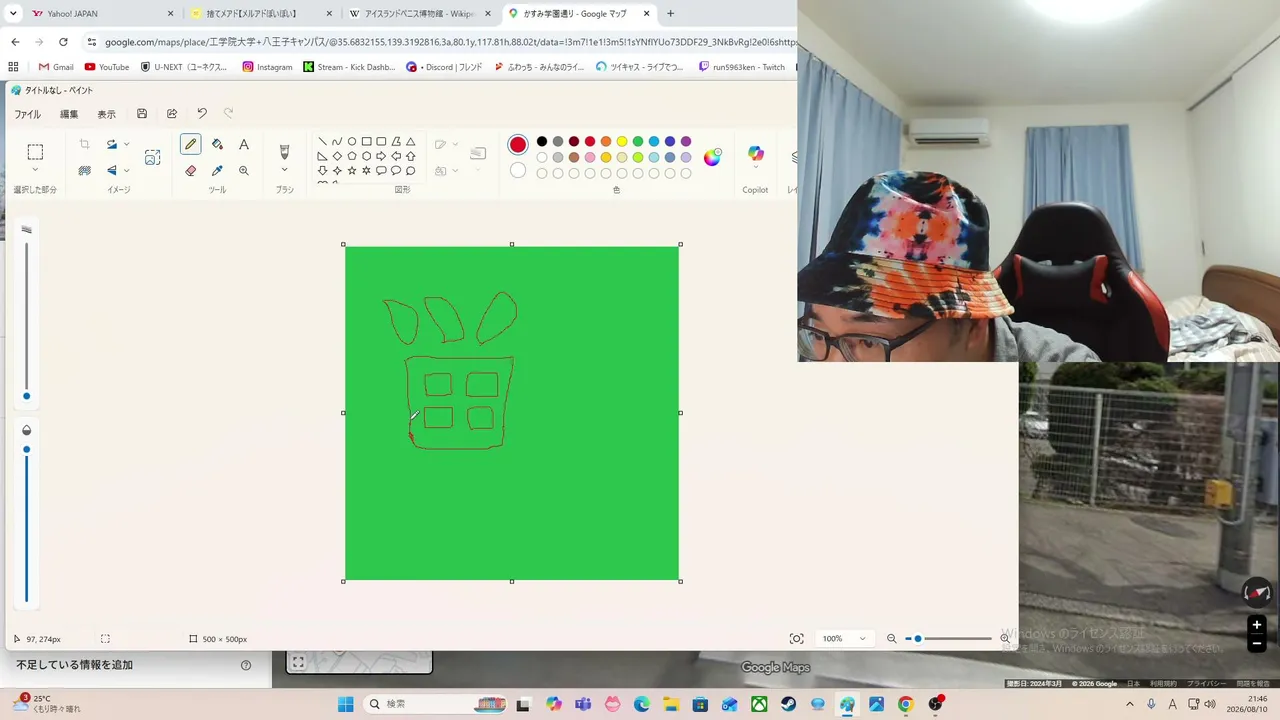Select the Magnifier tool
The width and height of the screenshot is (1280, 720).
coord(244,171)
